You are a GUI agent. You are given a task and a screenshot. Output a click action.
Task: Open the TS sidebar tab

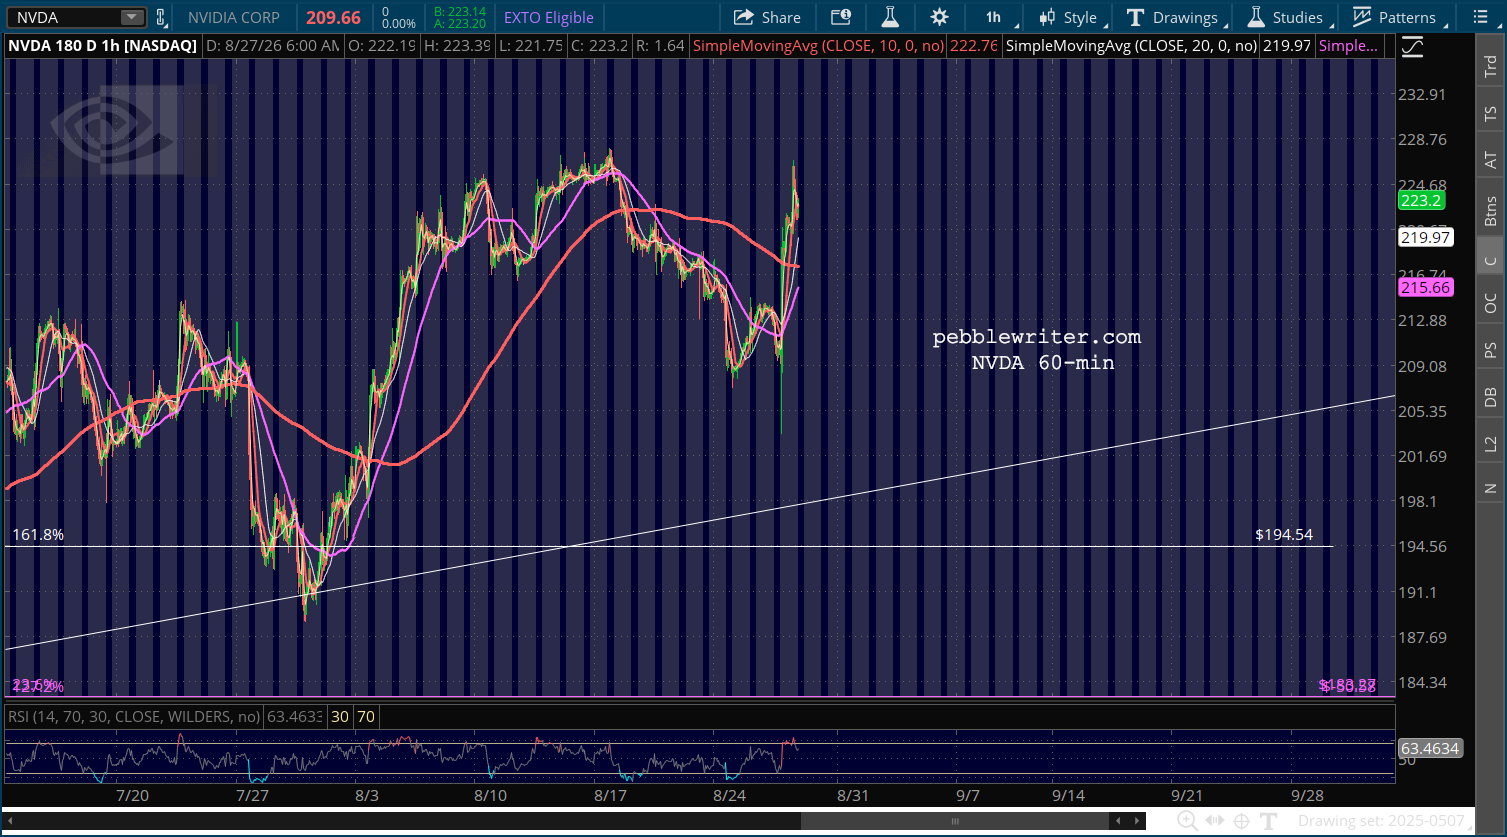pos(1490,114)
